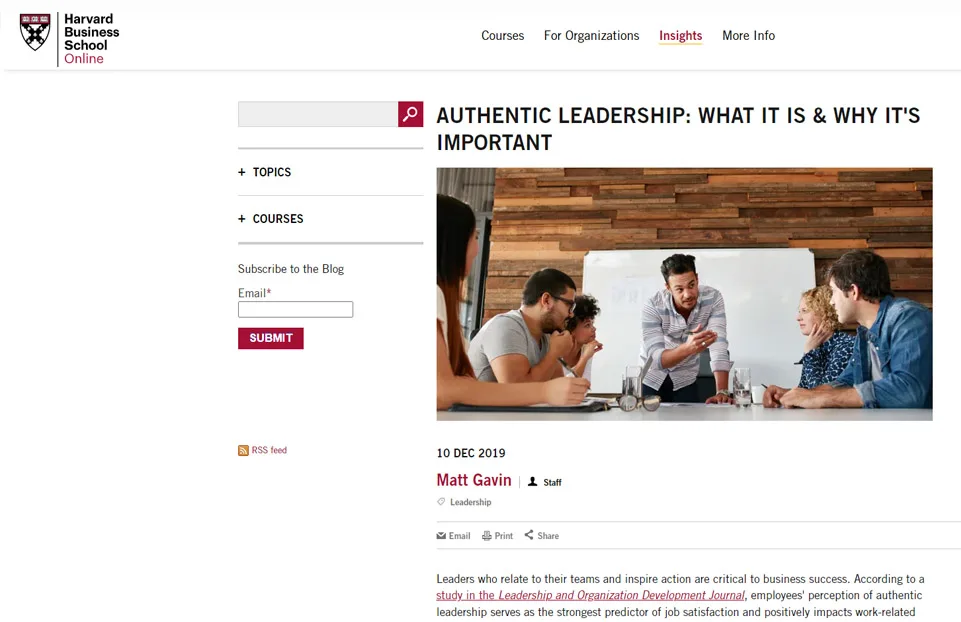Click the tag icon beside Leadership
This screenshot has height=622, width=961.
click(x=441, y=502)
